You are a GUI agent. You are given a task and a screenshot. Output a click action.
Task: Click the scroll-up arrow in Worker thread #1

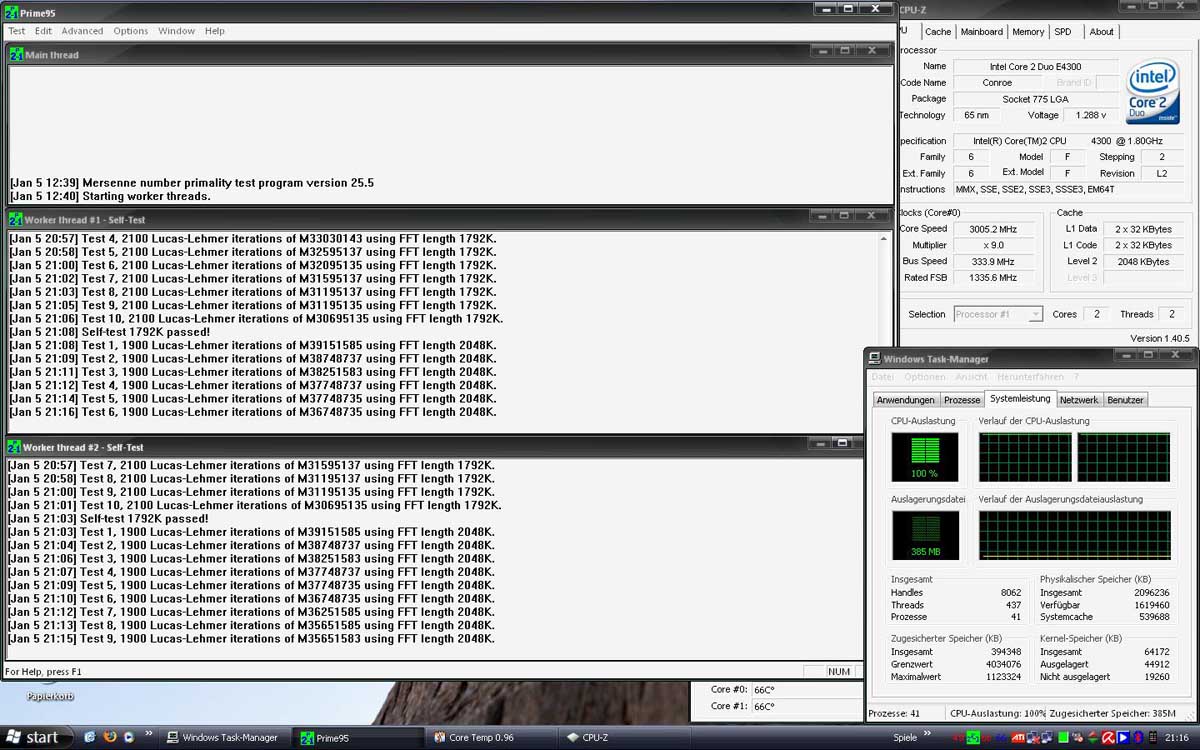click(884, 238)
